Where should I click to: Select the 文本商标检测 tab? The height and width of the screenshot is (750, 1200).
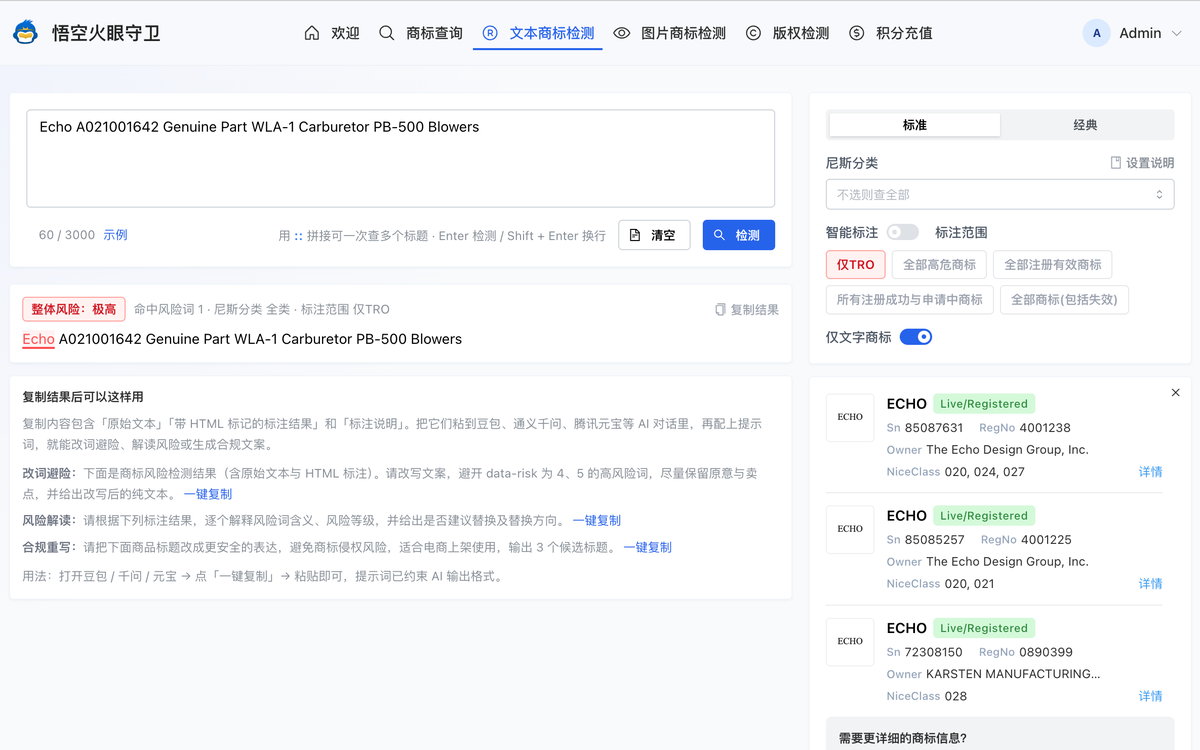[x=538, y=33]
